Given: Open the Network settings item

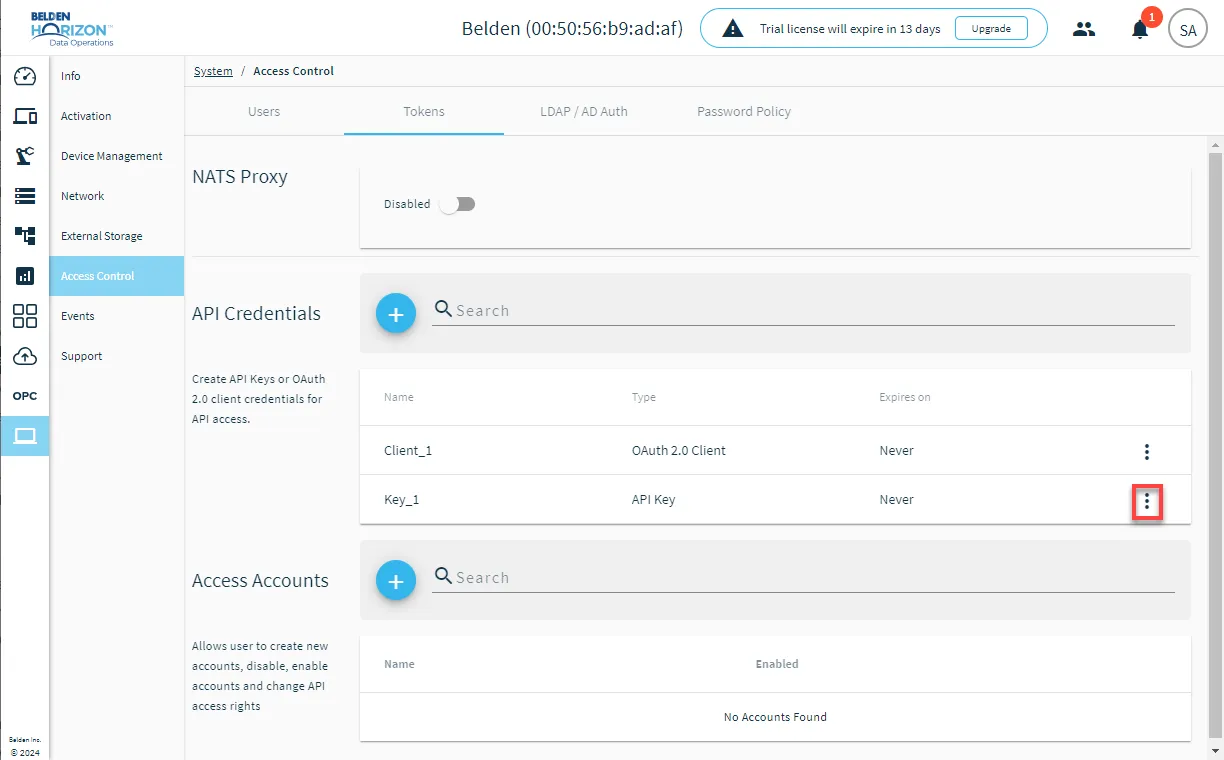Looking at the screenshot, I should (116, 196).
